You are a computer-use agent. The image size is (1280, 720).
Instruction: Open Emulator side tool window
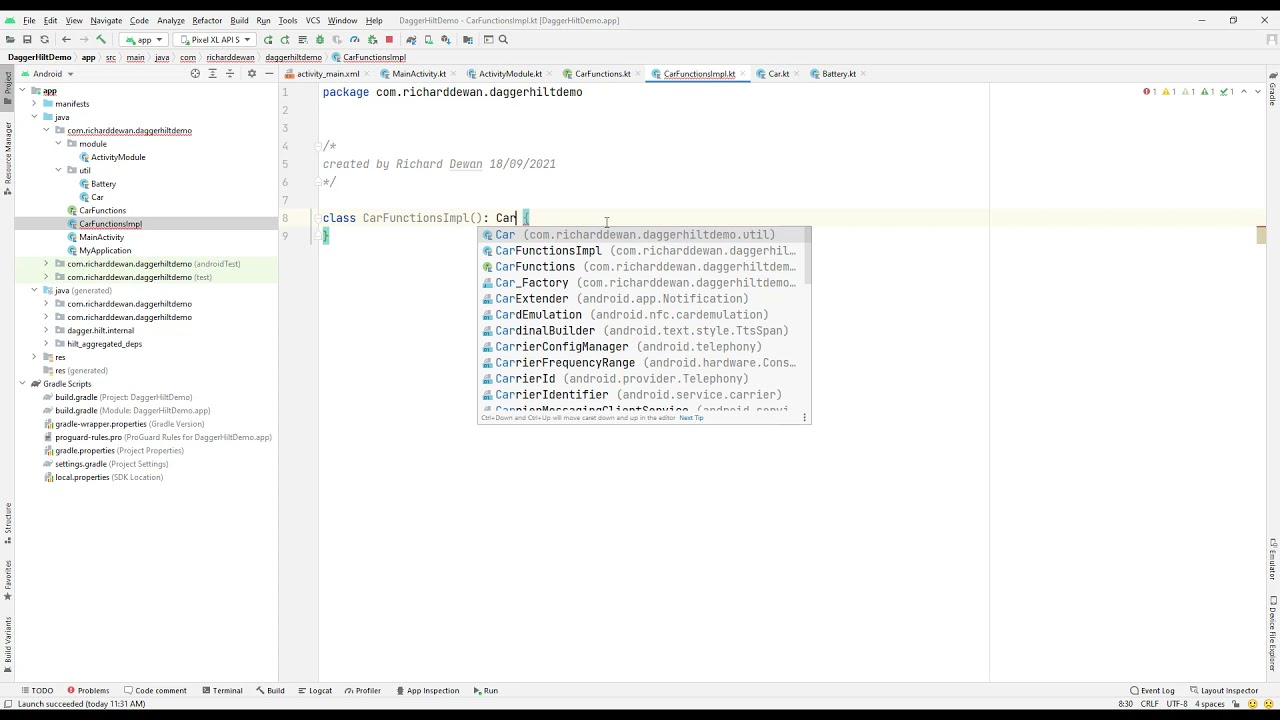coord(1273,560)
